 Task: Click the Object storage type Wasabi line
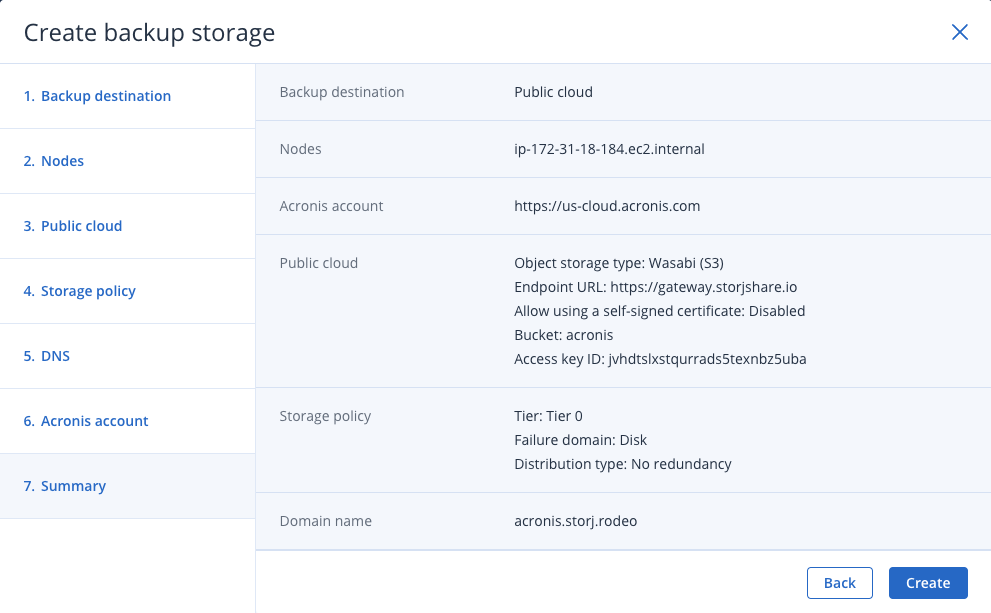click(618, 263)
